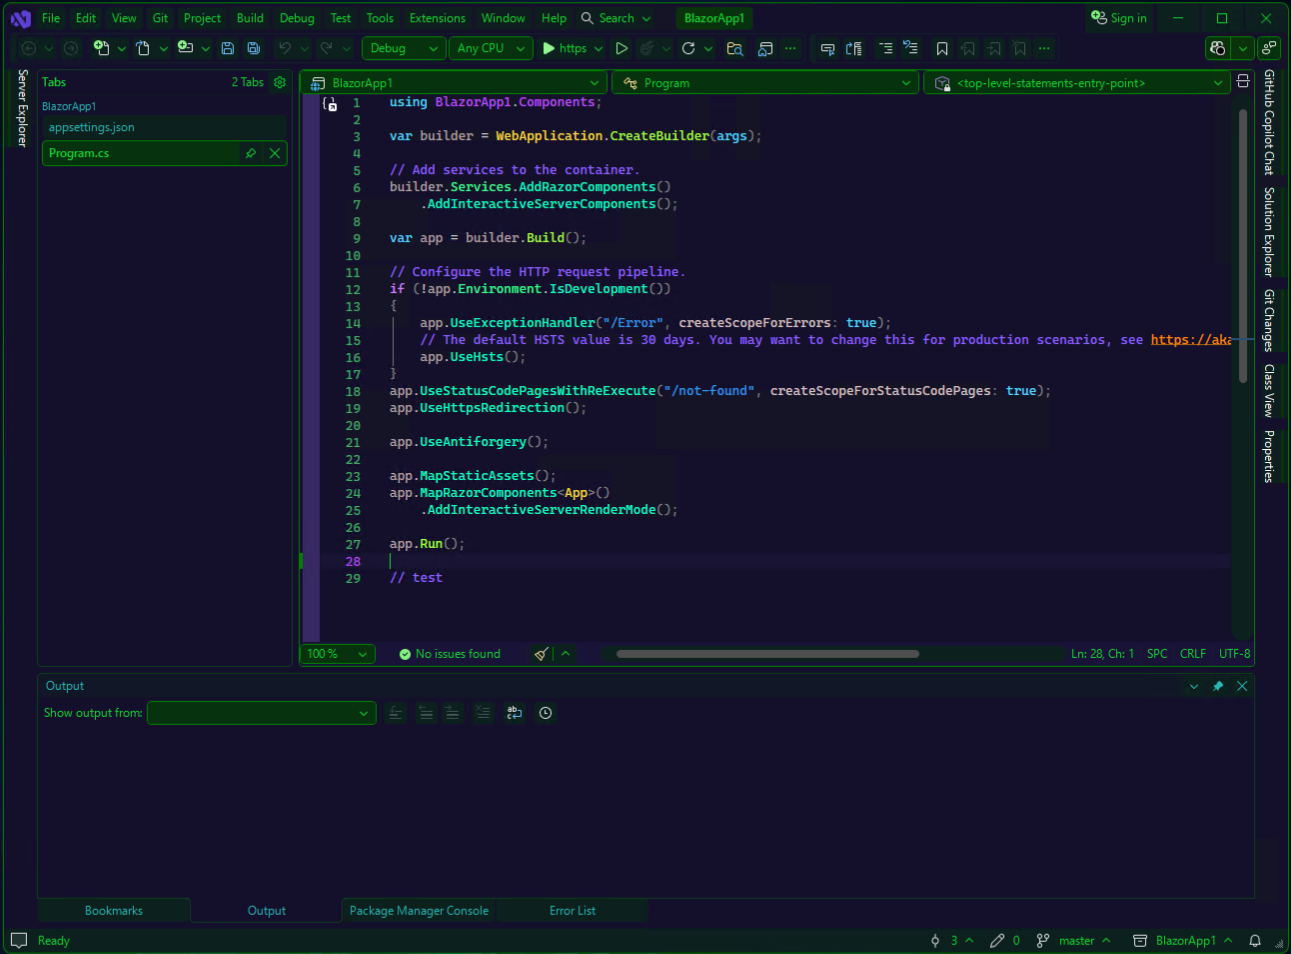Open the Any CPU platform dropdown
The width and height of the screenshot is (1291, 954).
490,48
